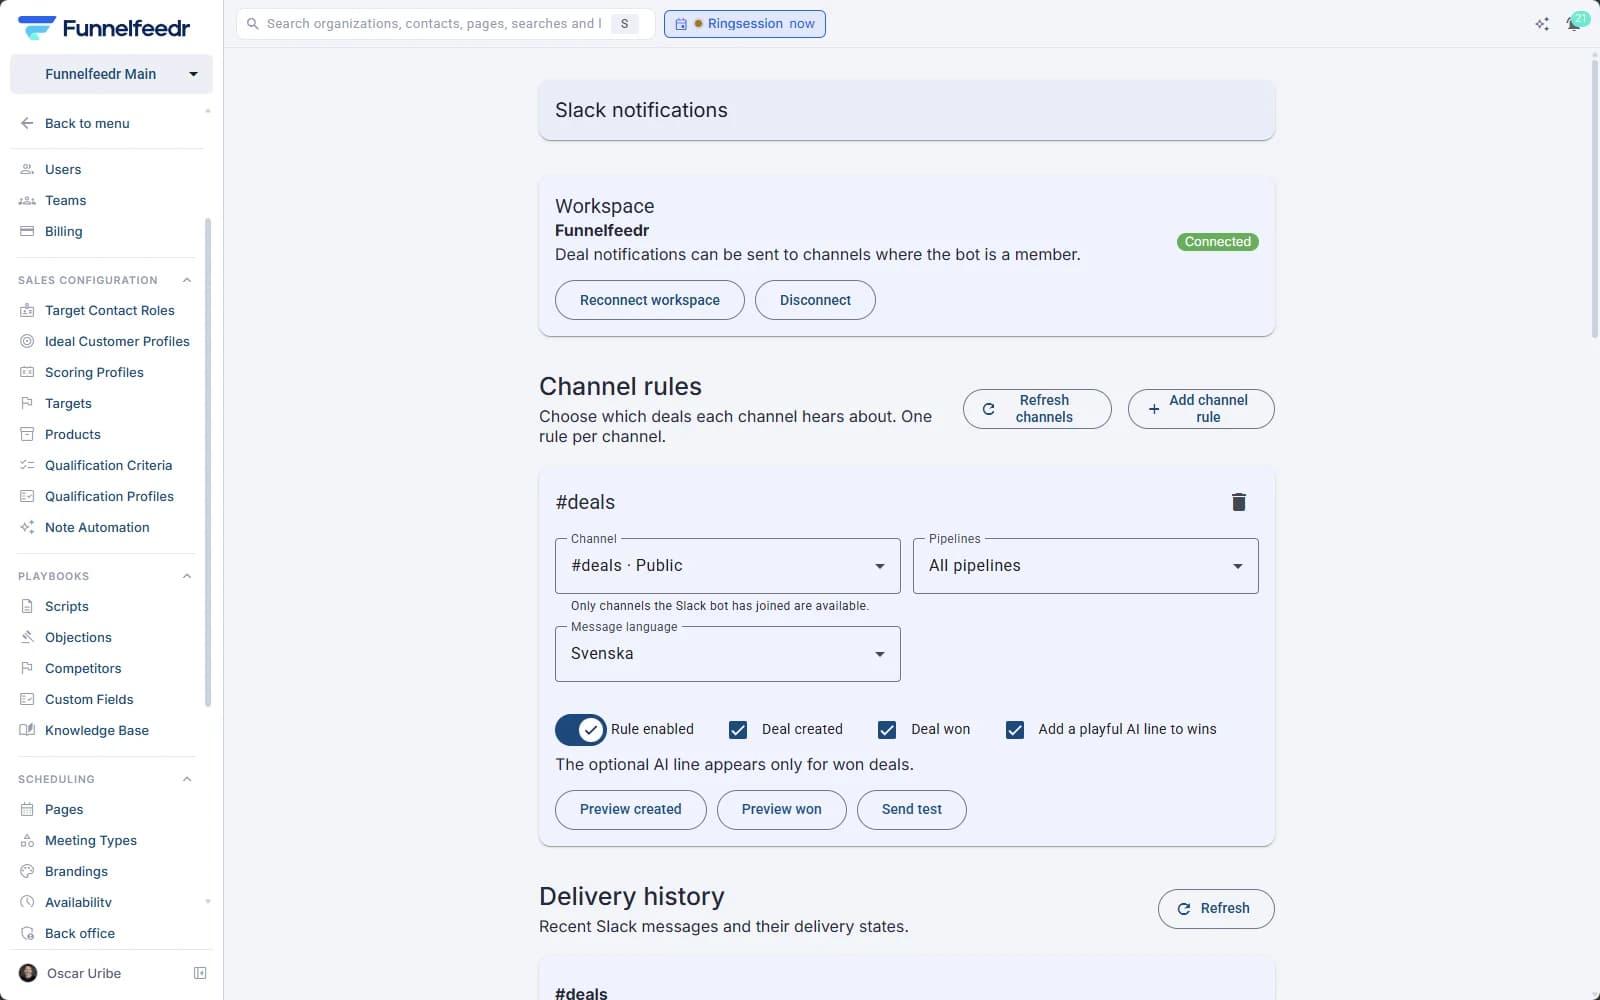The height and width of the screenshot is (1000, 1600).
Task: Open the Channel dropdown showing #deals
Action: tap(727, 566)
